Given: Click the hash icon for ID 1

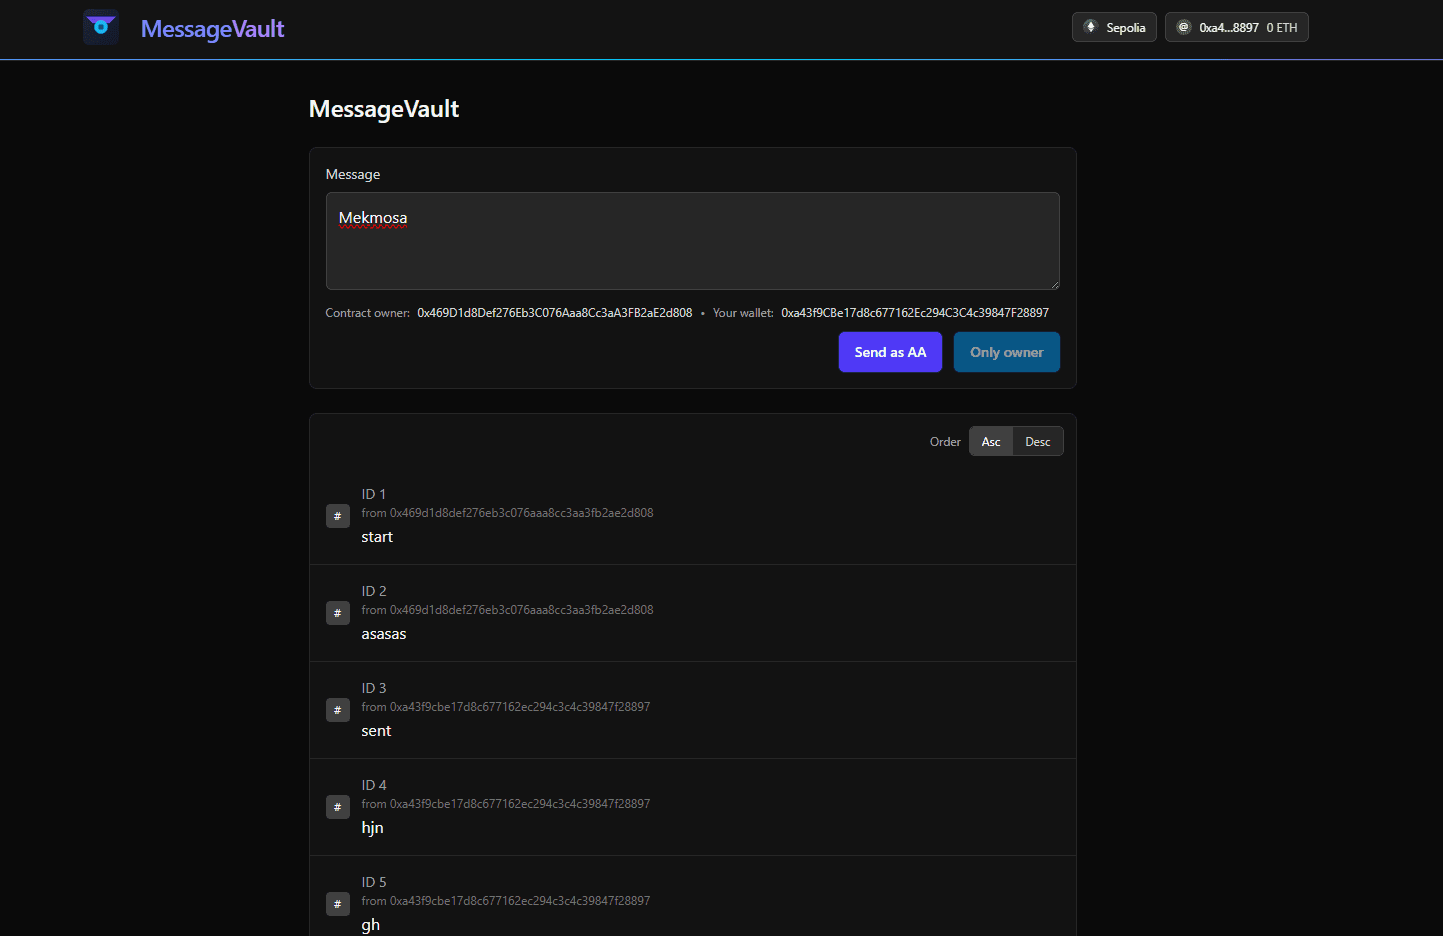Looking at the screenshot, I should pos(338,516).
